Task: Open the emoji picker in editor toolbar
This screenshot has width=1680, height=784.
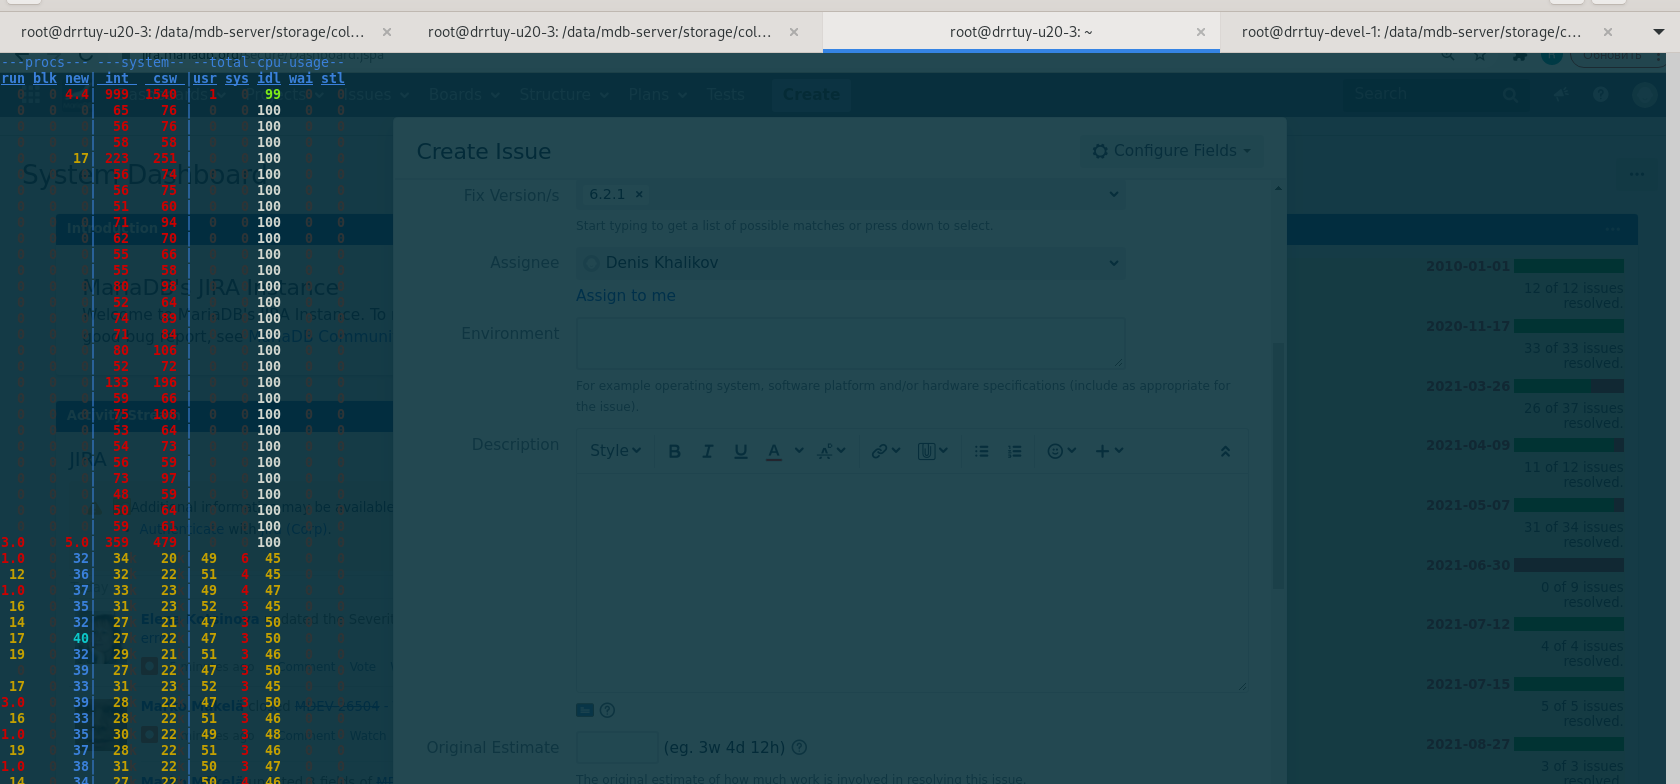Action: pos(1060,452)
